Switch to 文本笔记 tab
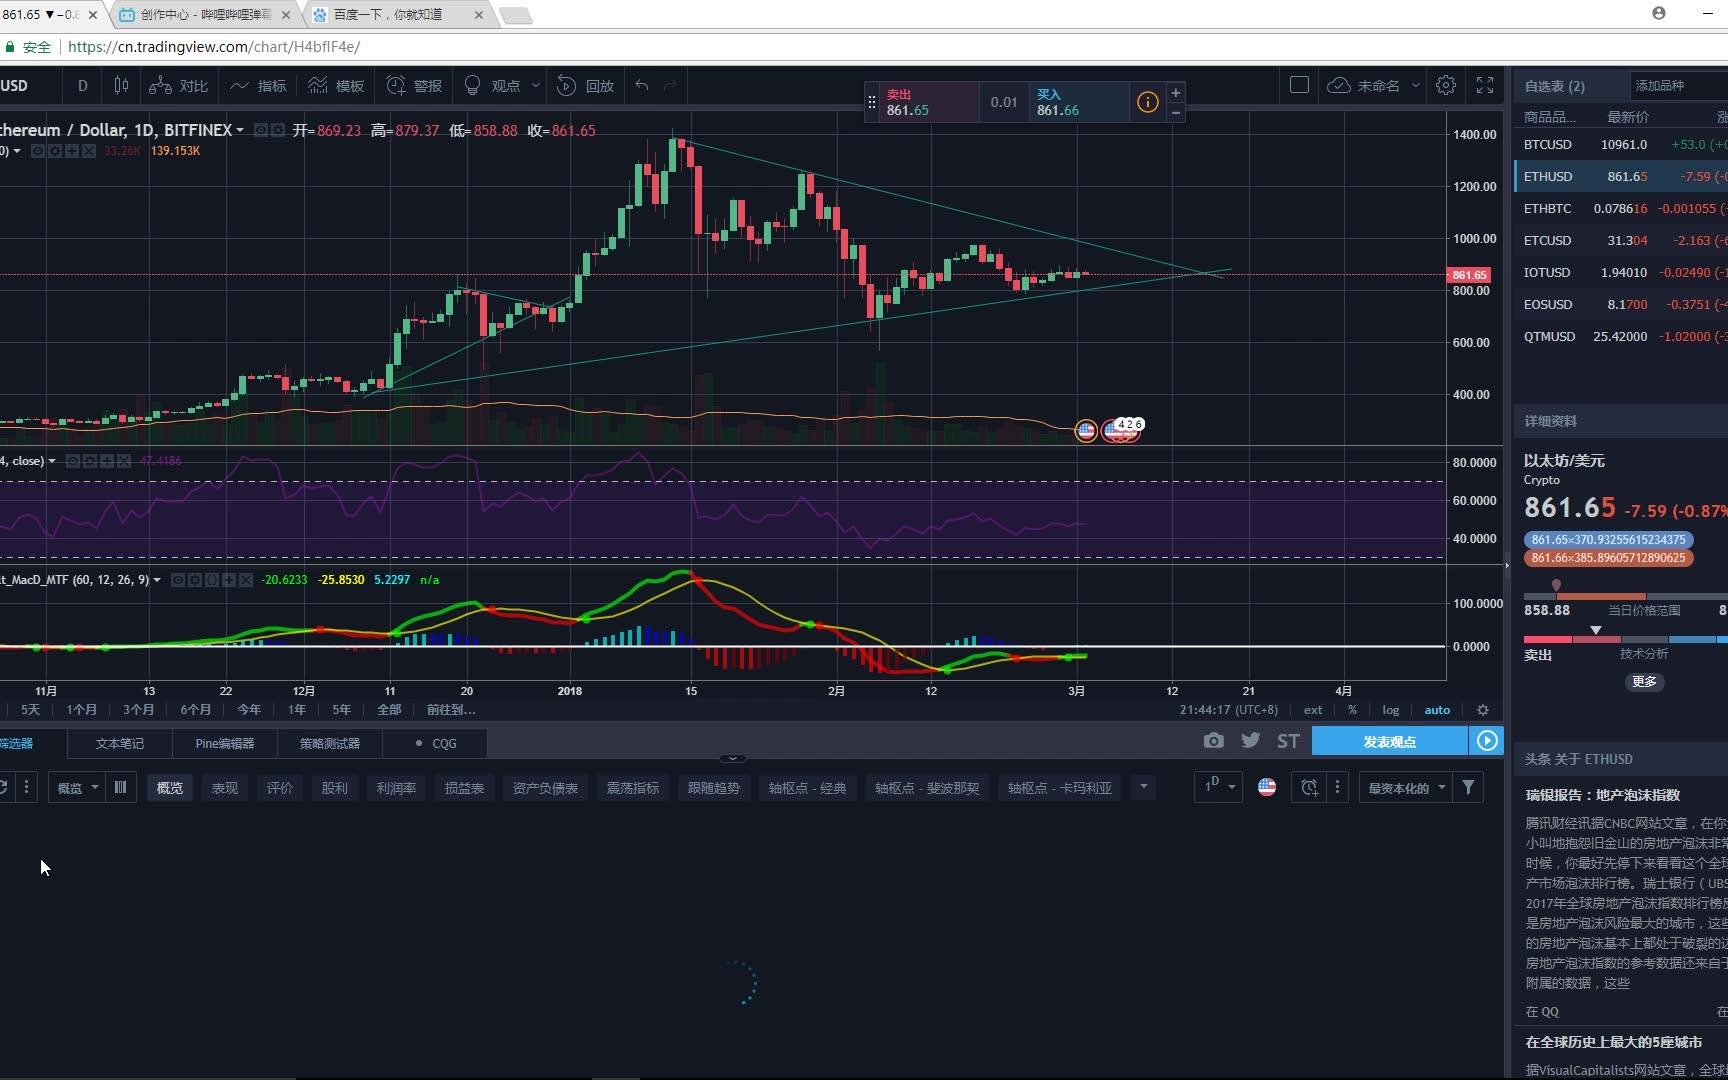The image size is (1728, 1080). (120, 743)
